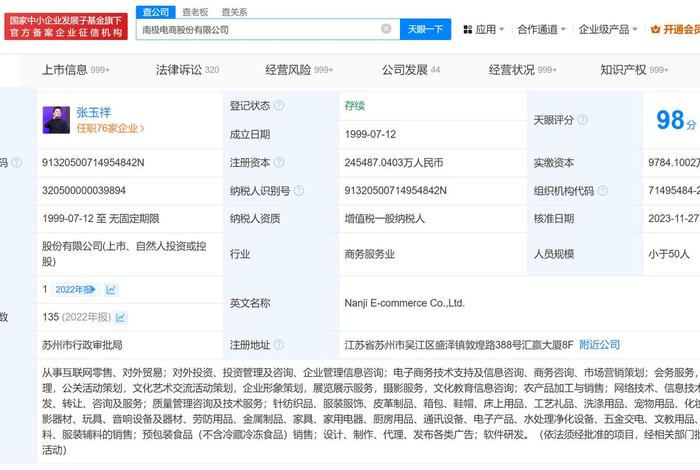Screen dimensions: 700x470
Task: Open the 知识产权 section tab
Action: [x=634, y=70]
